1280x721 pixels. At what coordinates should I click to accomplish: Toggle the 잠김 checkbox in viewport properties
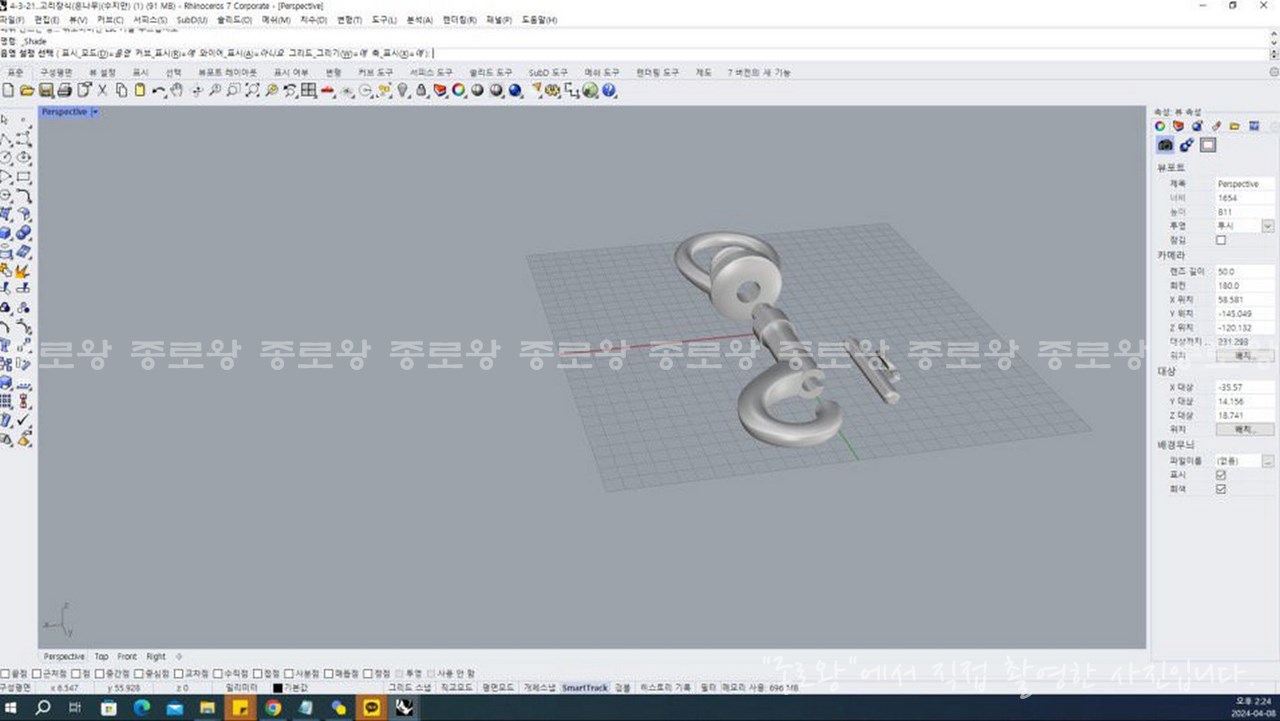1221,240
